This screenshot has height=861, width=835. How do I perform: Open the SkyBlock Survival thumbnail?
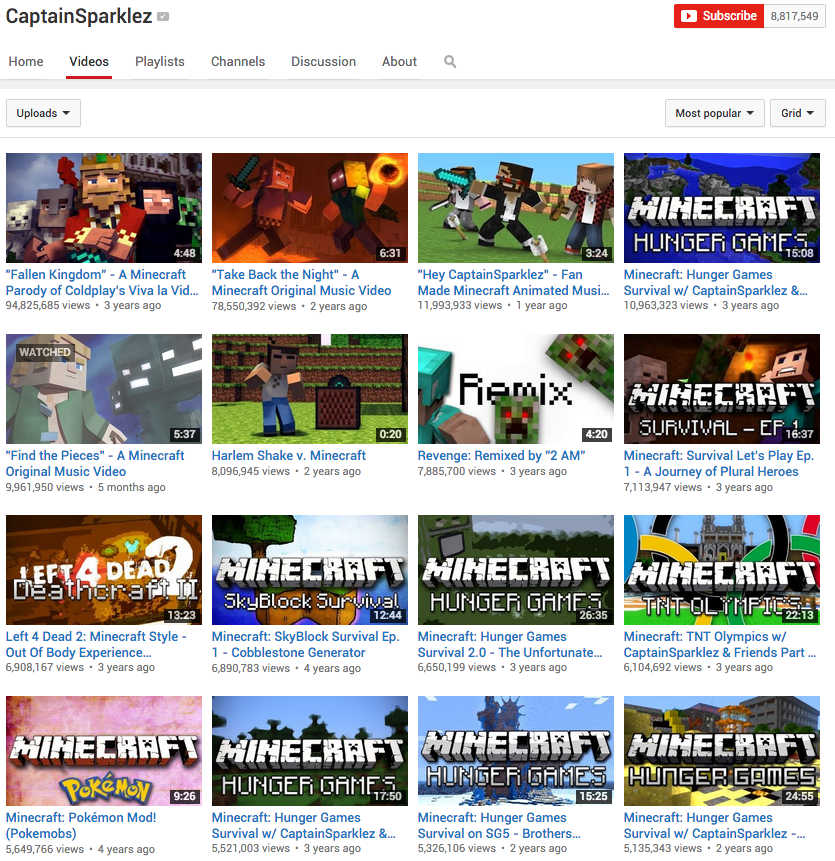[x=310, y=570]
